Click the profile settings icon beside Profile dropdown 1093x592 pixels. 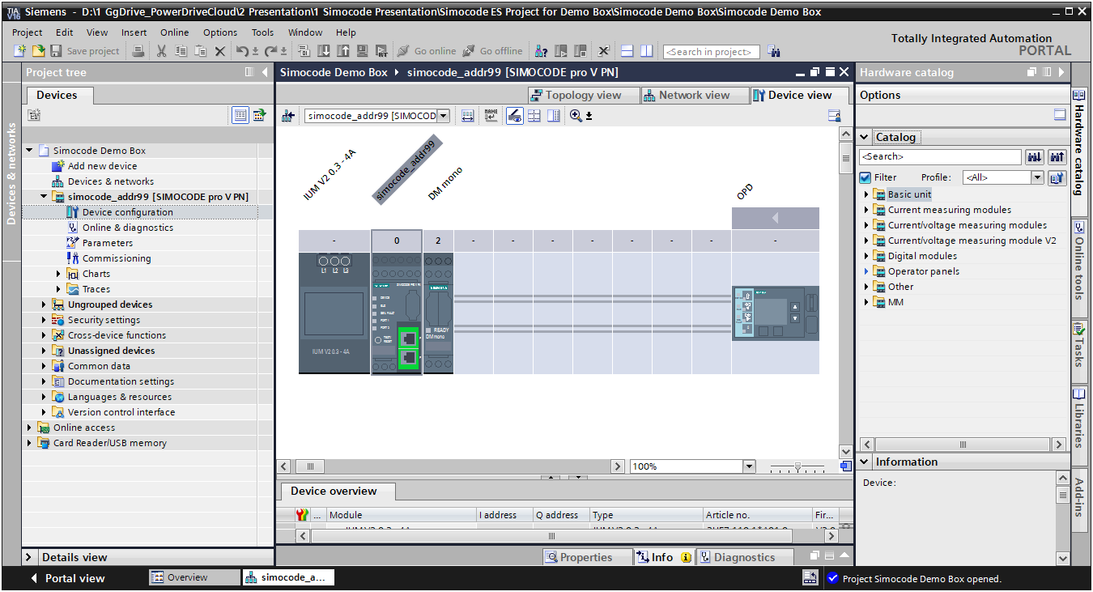(1056, 178)
